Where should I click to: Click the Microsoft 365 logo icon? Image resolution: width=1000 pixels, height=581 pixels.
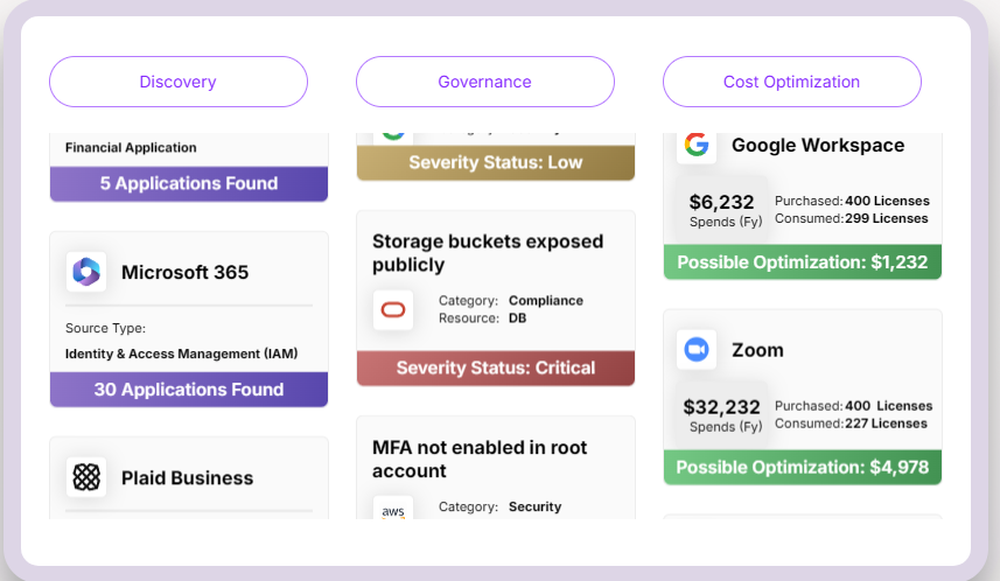point(87,272)
